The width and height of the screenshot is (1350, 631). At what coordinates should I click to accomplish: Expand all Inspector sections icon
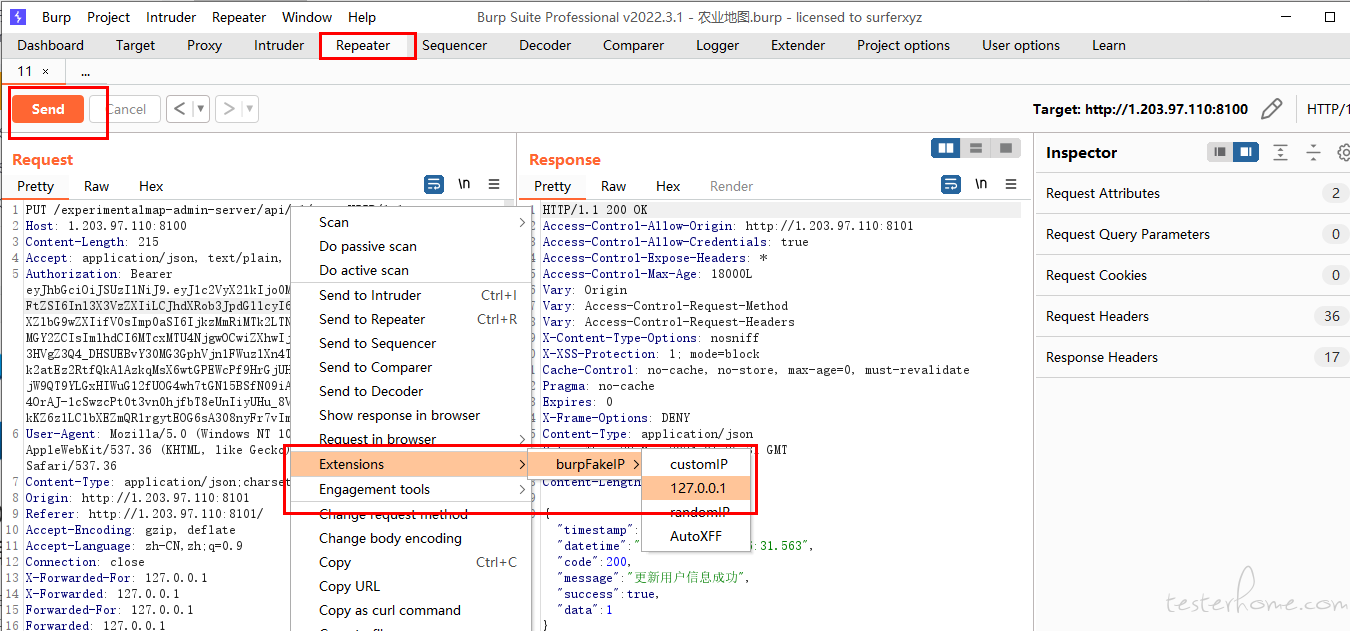pos(1280,152)
